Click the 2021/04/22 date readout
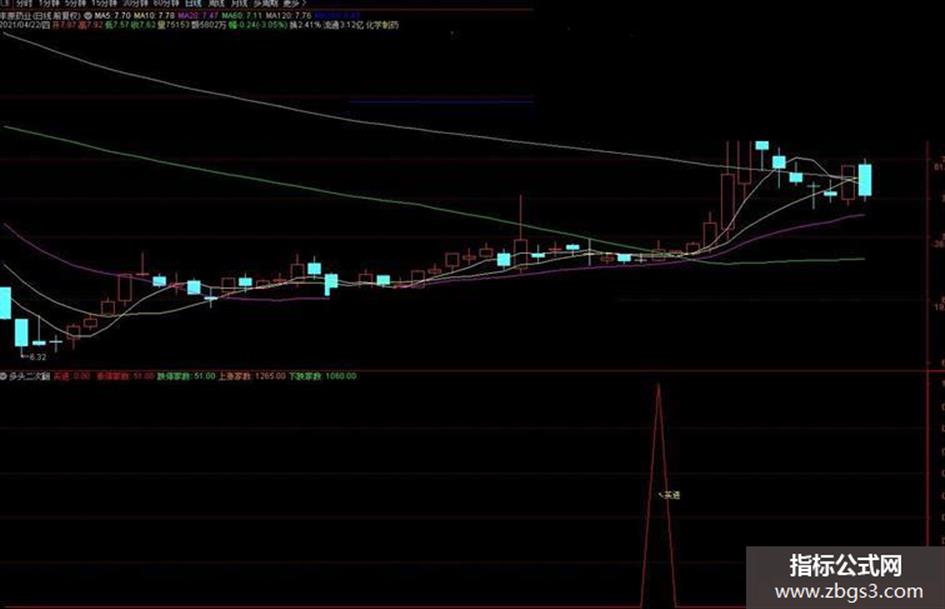945x609 pixels. point(25,25)
